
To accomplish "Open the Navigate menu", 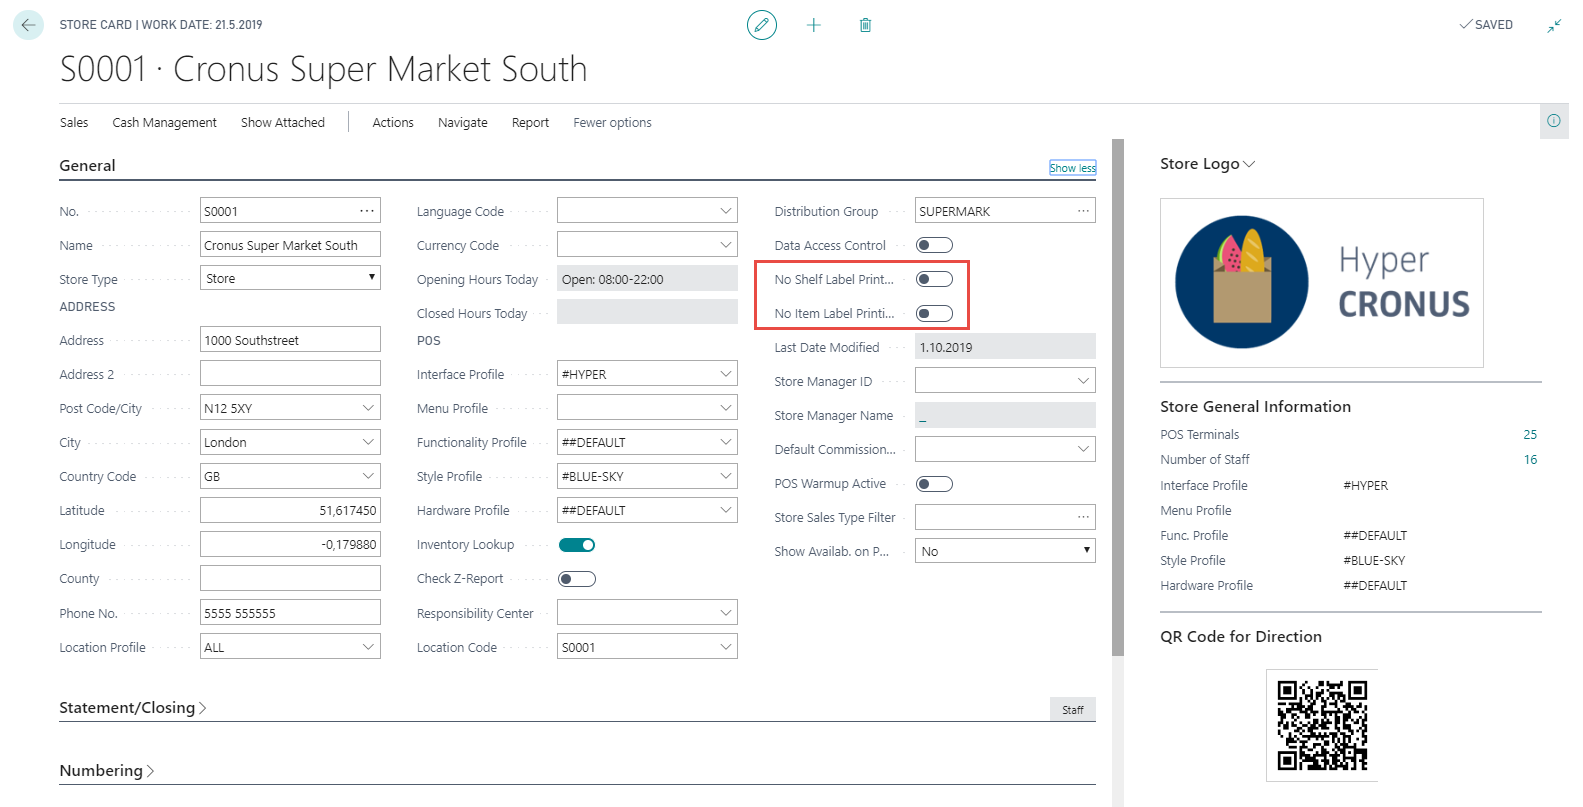I will point(462,123).
